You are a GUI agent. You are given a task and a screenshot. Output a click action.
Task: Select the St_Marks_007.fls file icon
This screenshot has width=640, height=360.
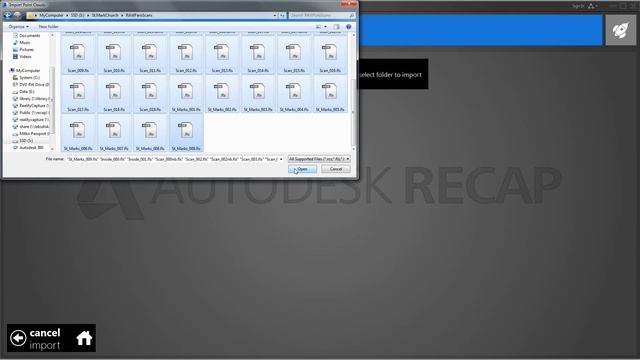coord(114,131)
